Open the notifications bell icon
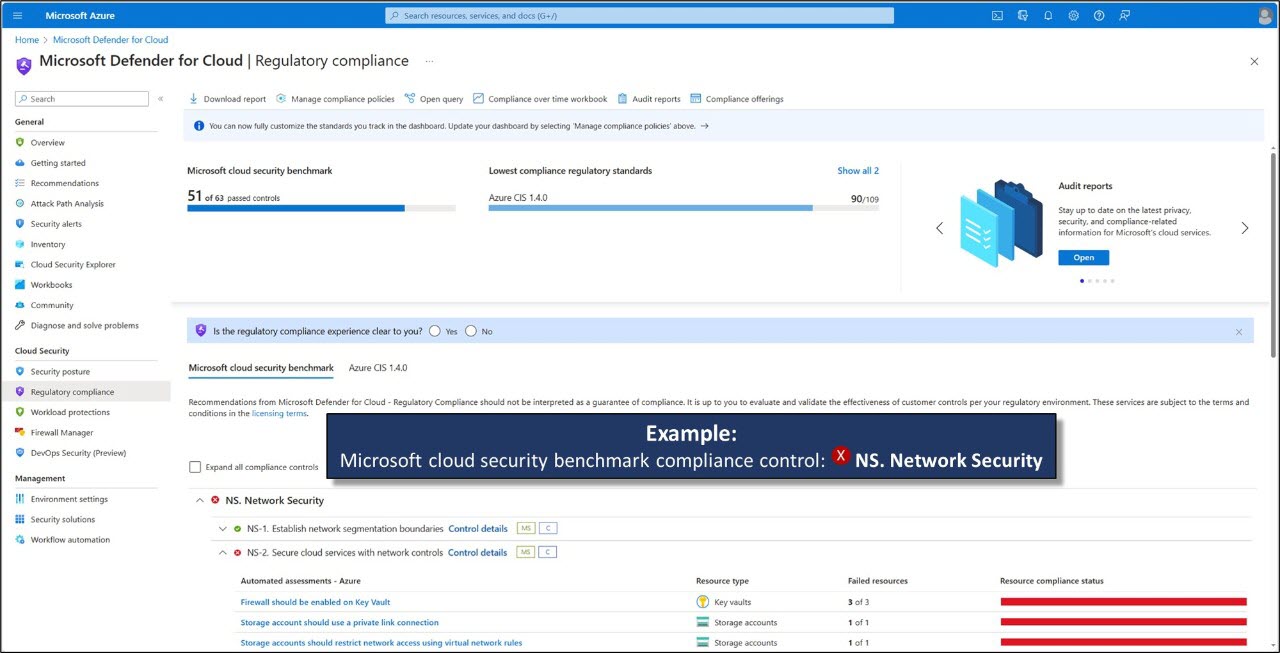 [x=1048, y=16]
